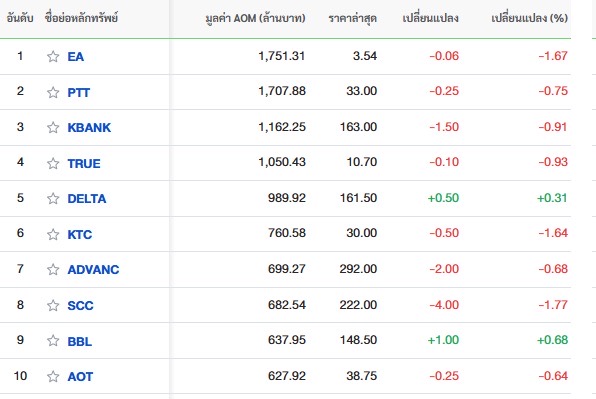Select the star next to BBL
Image resolution: width=596 pixels, height=399 pixels.
coord(53,340)
